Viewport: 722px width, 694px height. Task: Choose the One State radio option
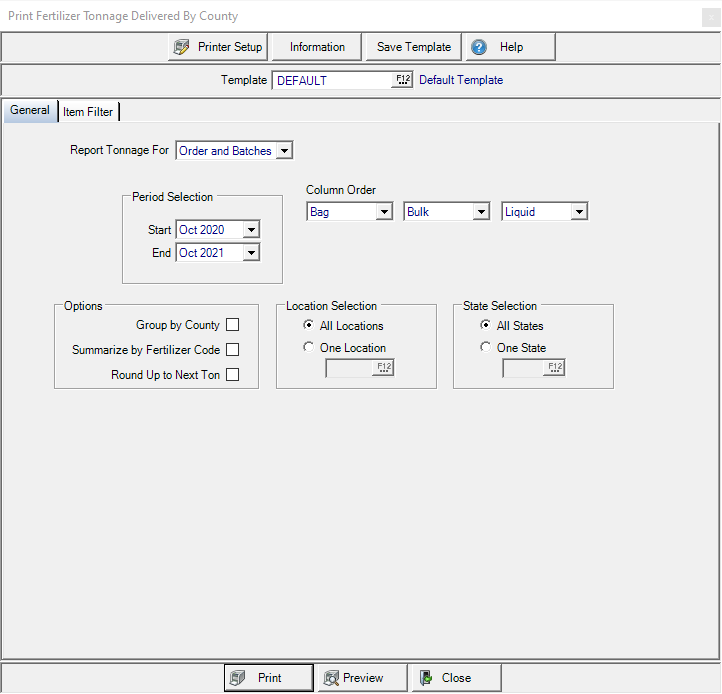pos(486,348)
